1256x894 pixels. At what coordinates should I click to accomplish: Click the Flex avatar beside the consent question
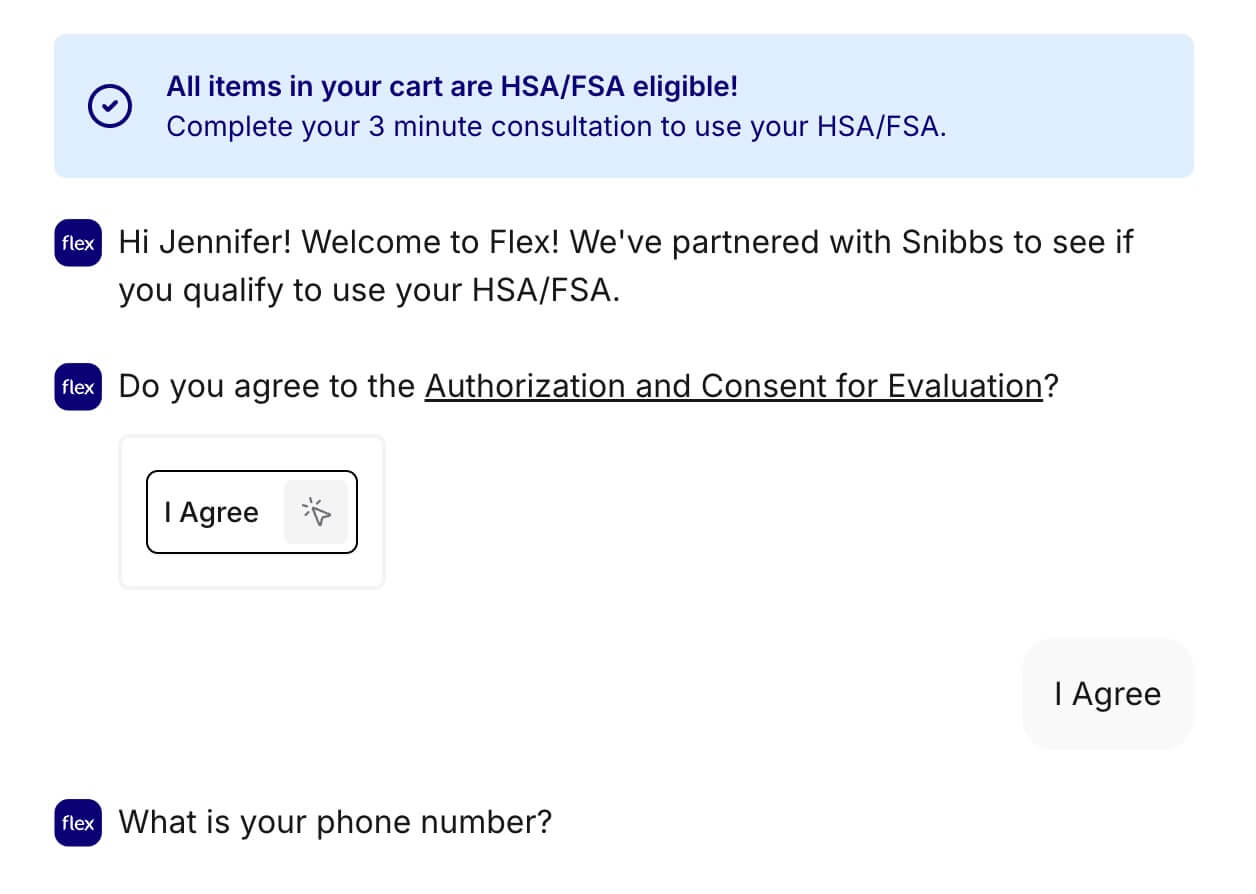click(x=78, y=387)
